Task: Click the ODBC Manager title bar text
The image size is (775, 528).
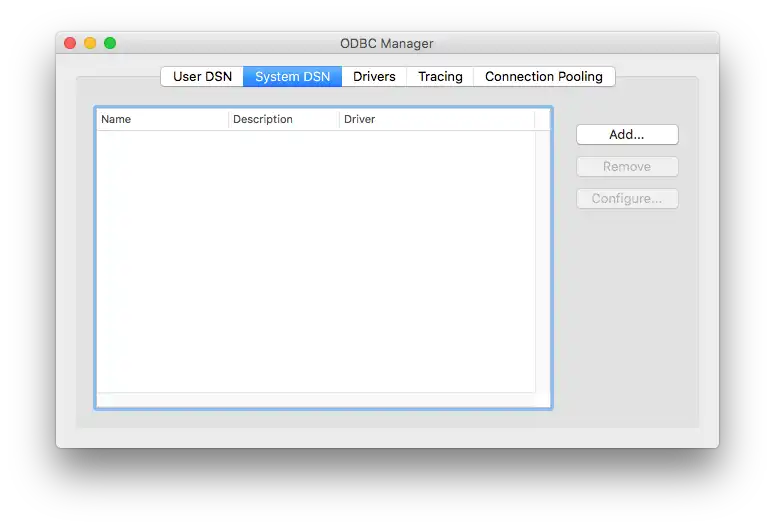Action: [387, 43]
